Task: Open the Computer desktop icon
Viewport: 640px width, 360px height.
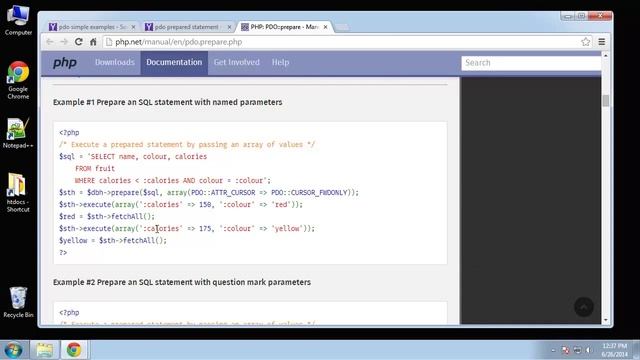Action: pyautogui.click(x=18, y=20)
